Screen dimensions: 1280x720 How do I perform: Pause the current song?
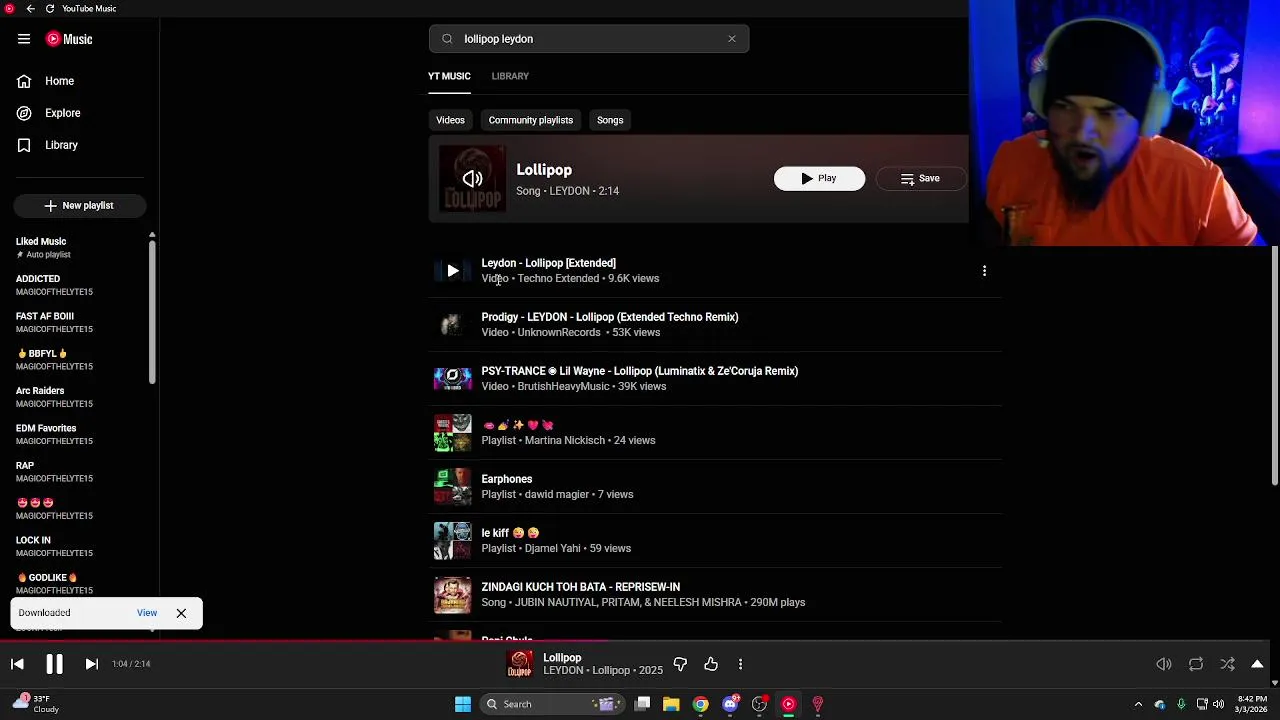54,664
